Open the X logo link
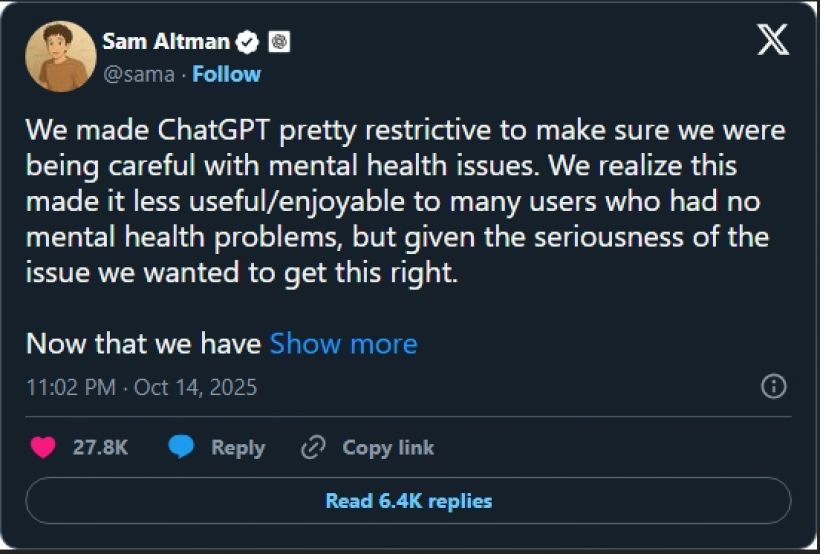 click(x=772, y=39)
